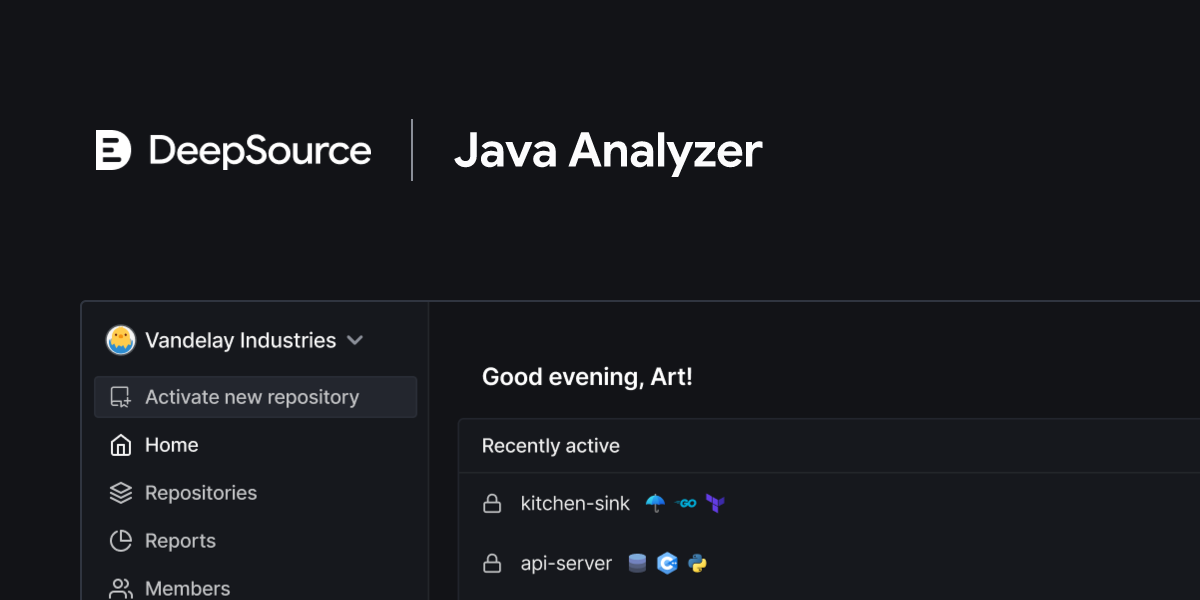
Task: Expand the Vandelay Industries organization dropdown
Action: (x=355, y=340)
